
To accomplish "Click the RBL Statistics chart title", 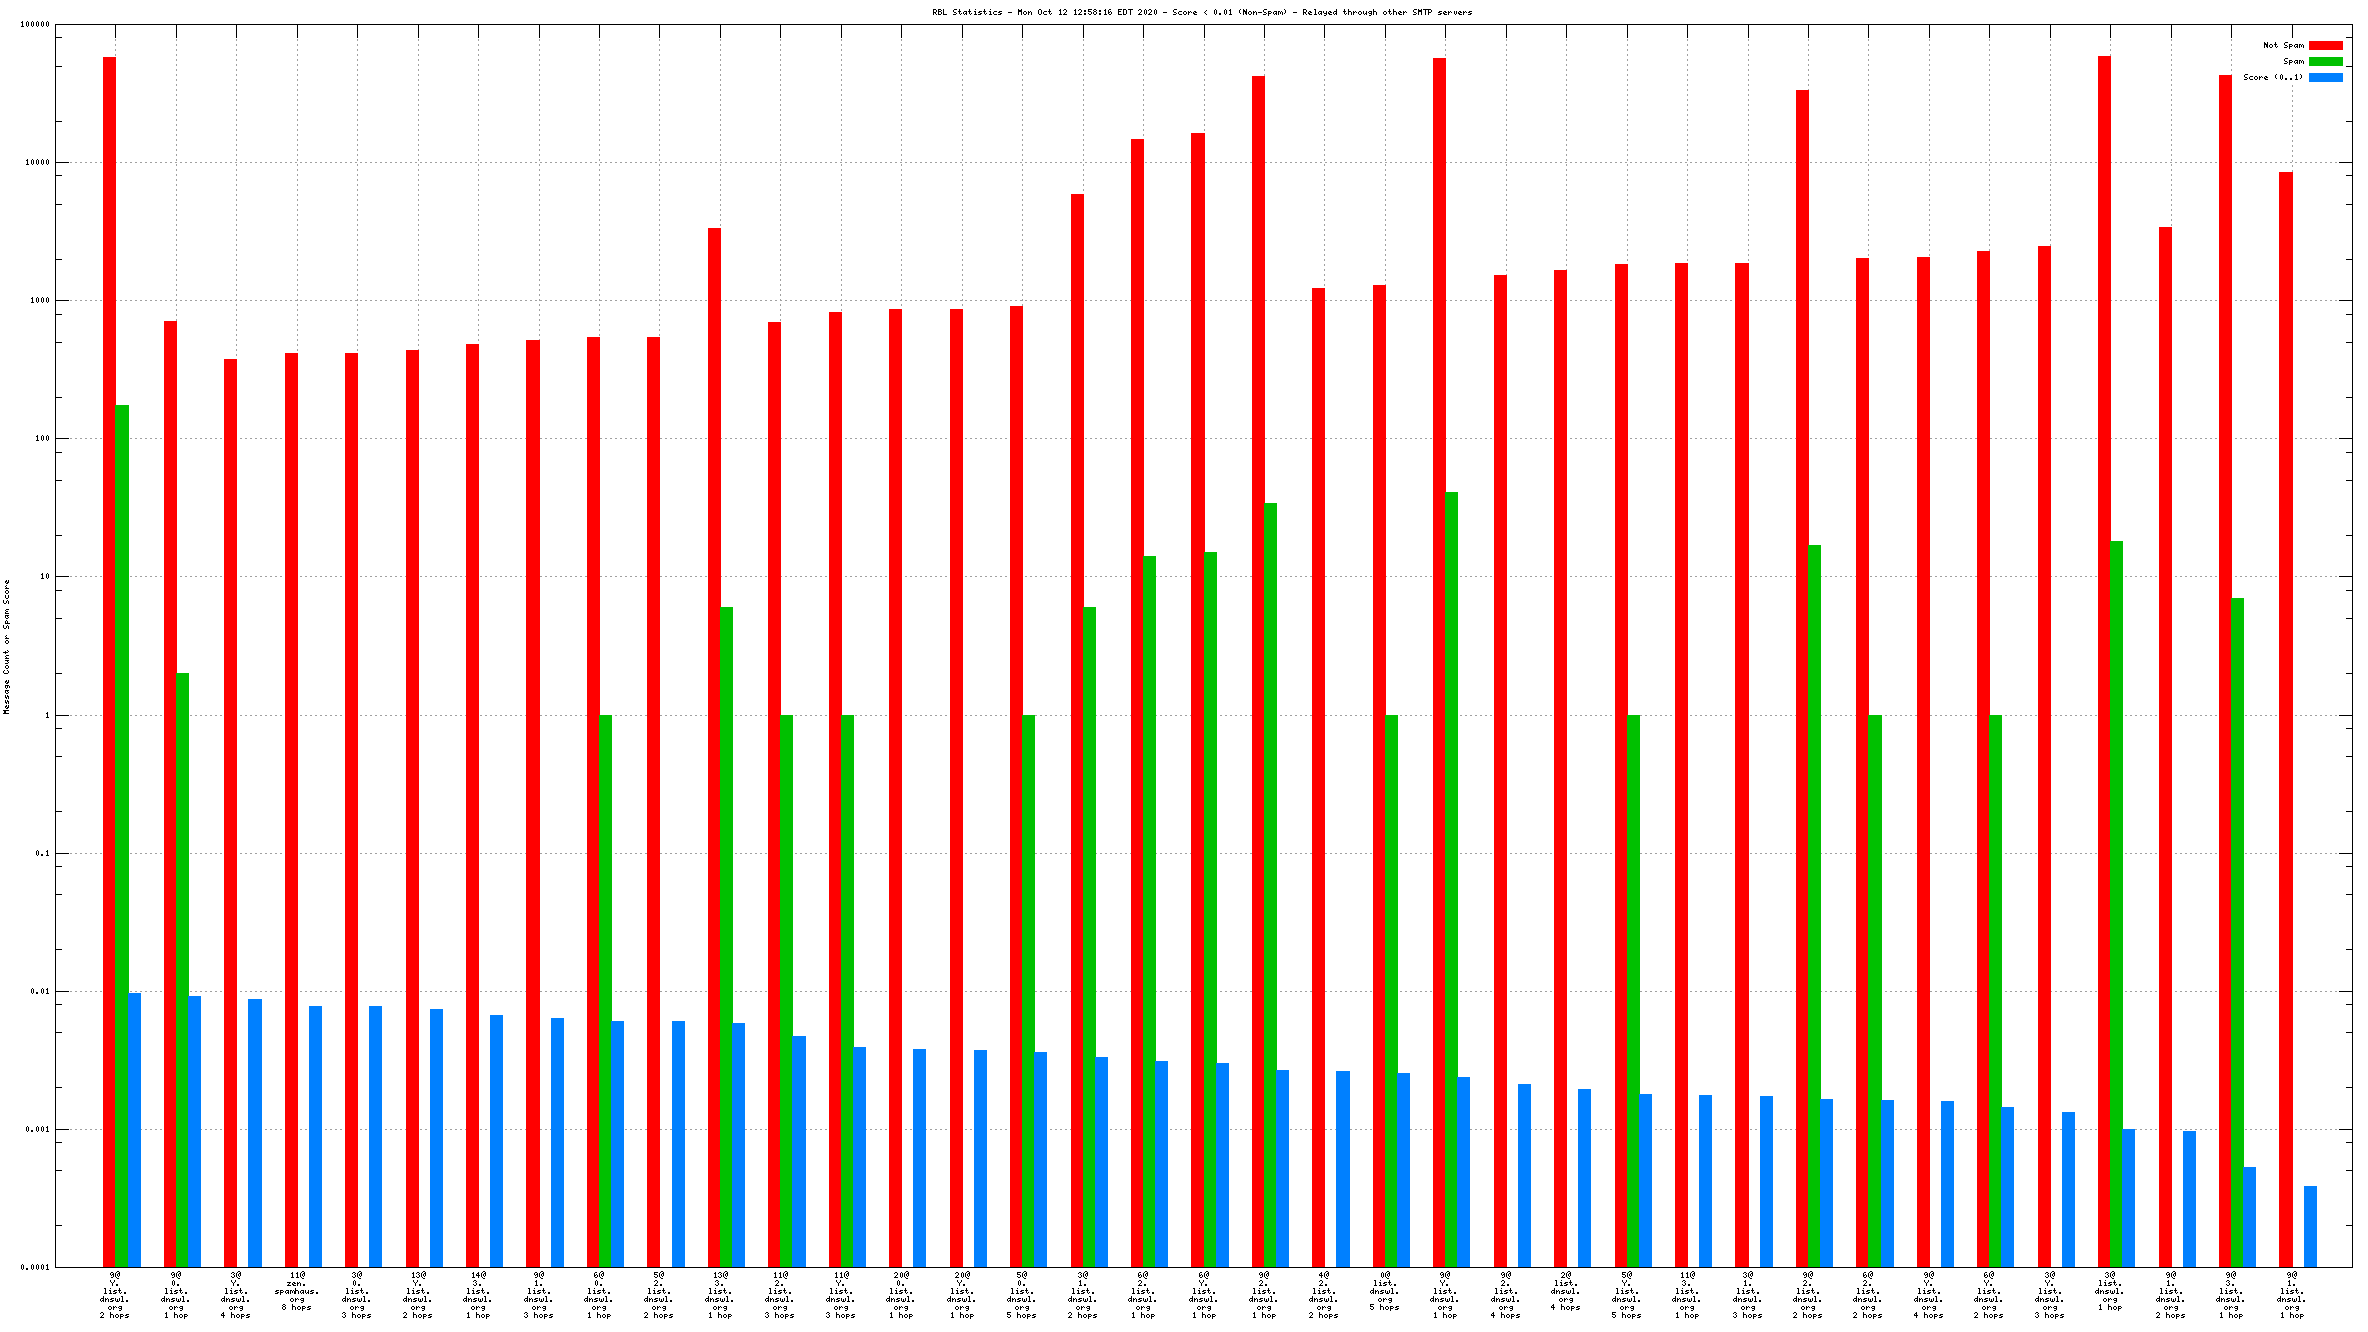I will click(x=1201, y=12).
